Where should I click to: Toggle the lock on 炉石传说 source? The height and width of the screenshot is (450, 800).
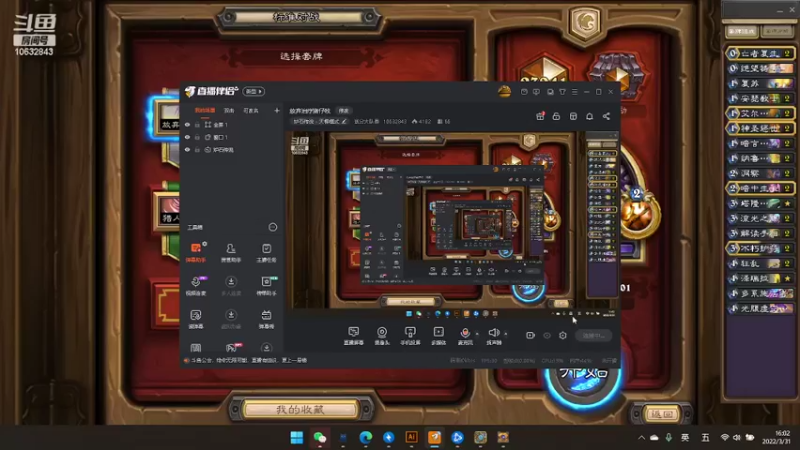(197, 150)
